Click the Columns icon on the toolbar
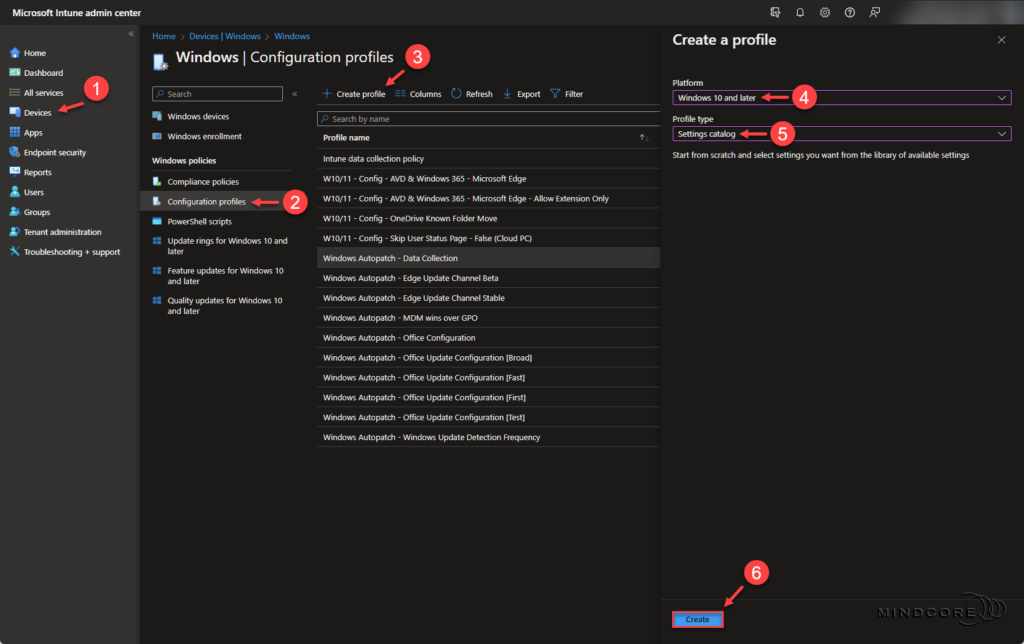The height and width of the screenshot is (644, 1024). 426,93
